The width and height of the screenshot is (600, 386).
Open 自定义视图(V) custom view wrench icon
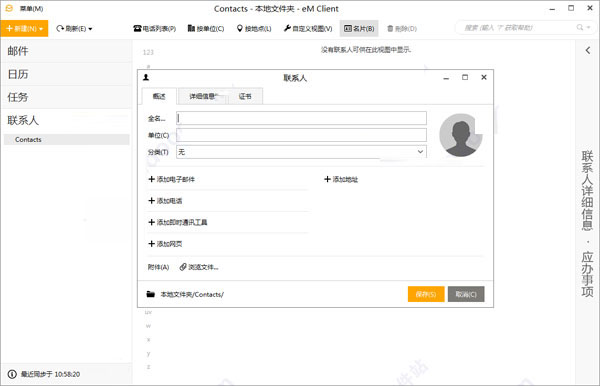287,28
